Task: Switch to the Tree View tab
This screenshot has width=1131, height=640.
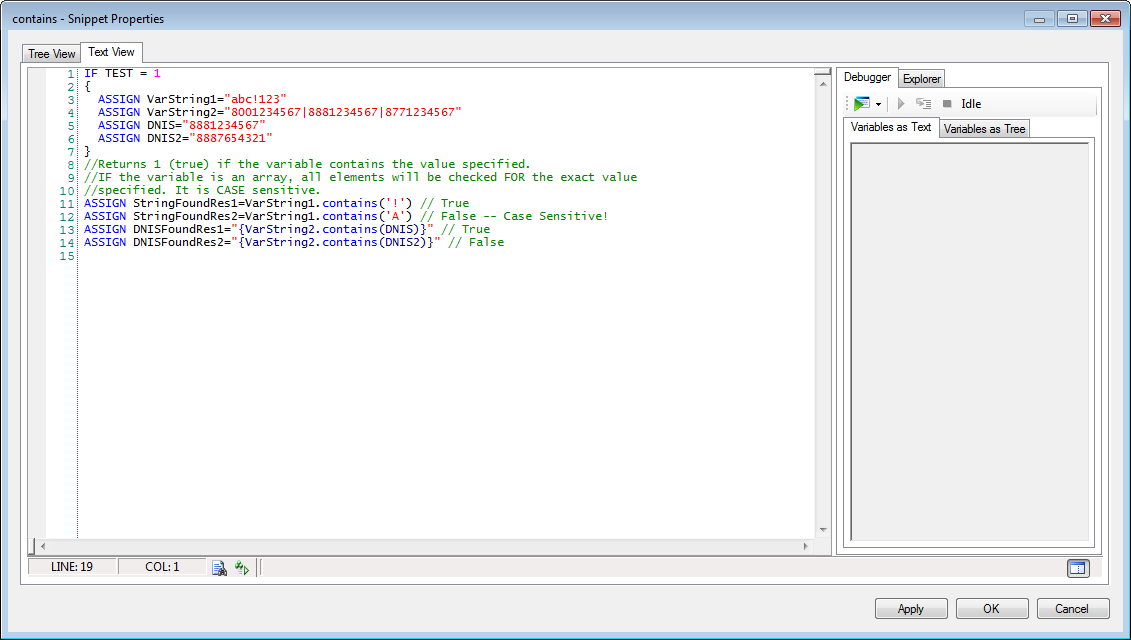Action: click(52, 54)
